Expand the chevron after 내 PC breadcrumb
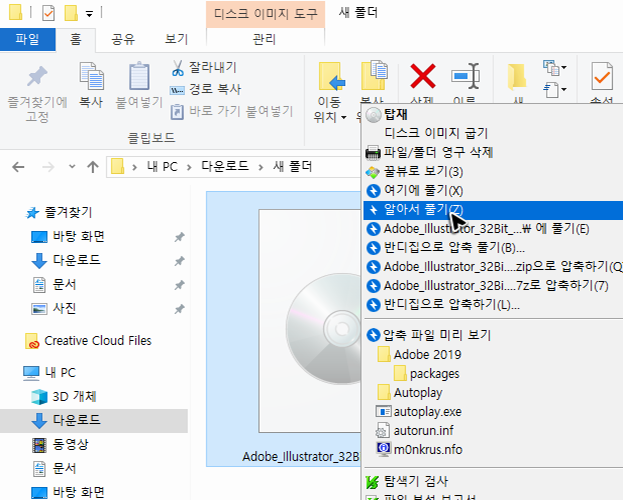 [x=189, y=167]
